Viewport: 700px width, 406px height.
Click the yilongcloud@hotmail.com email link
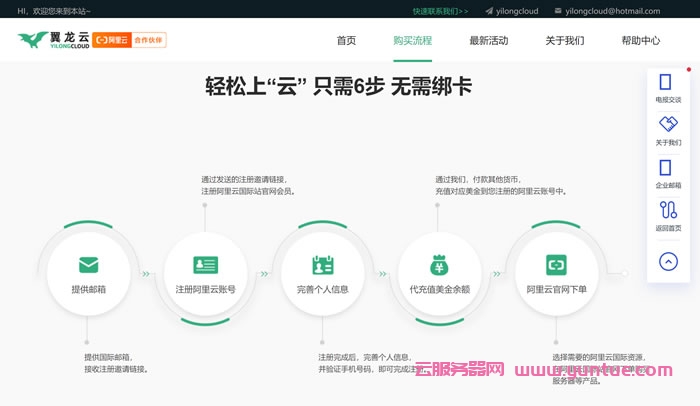[x=612, y=11]
